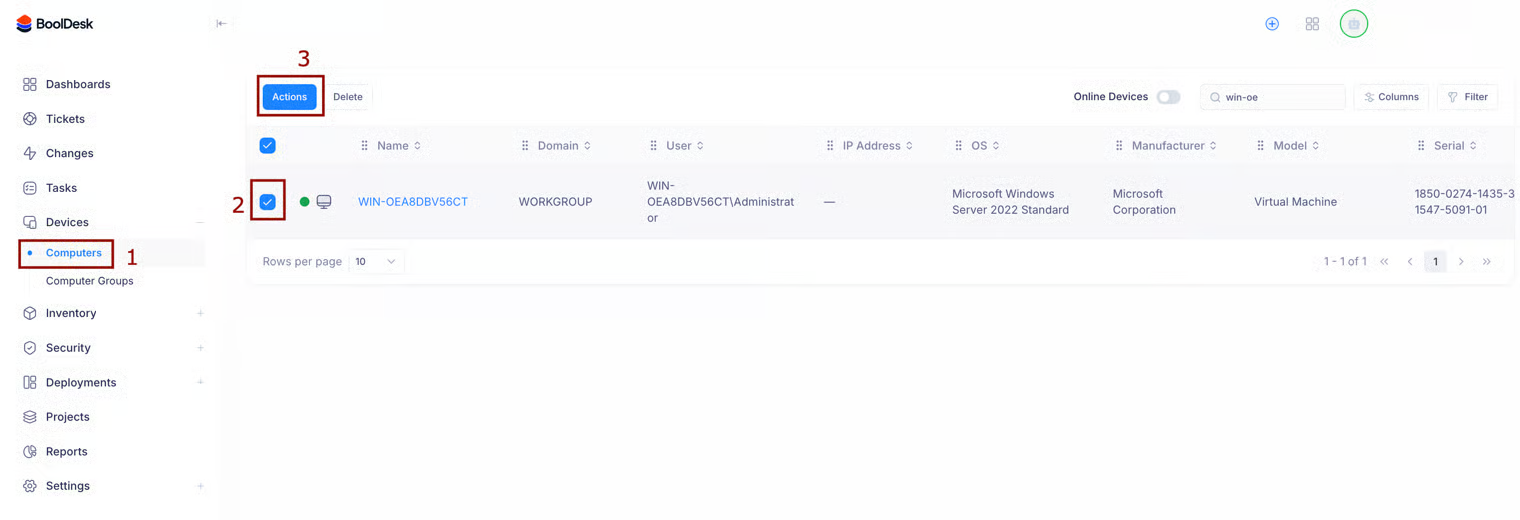
Task: Open the apps grid icon
Action: (x=1312, y=24)
